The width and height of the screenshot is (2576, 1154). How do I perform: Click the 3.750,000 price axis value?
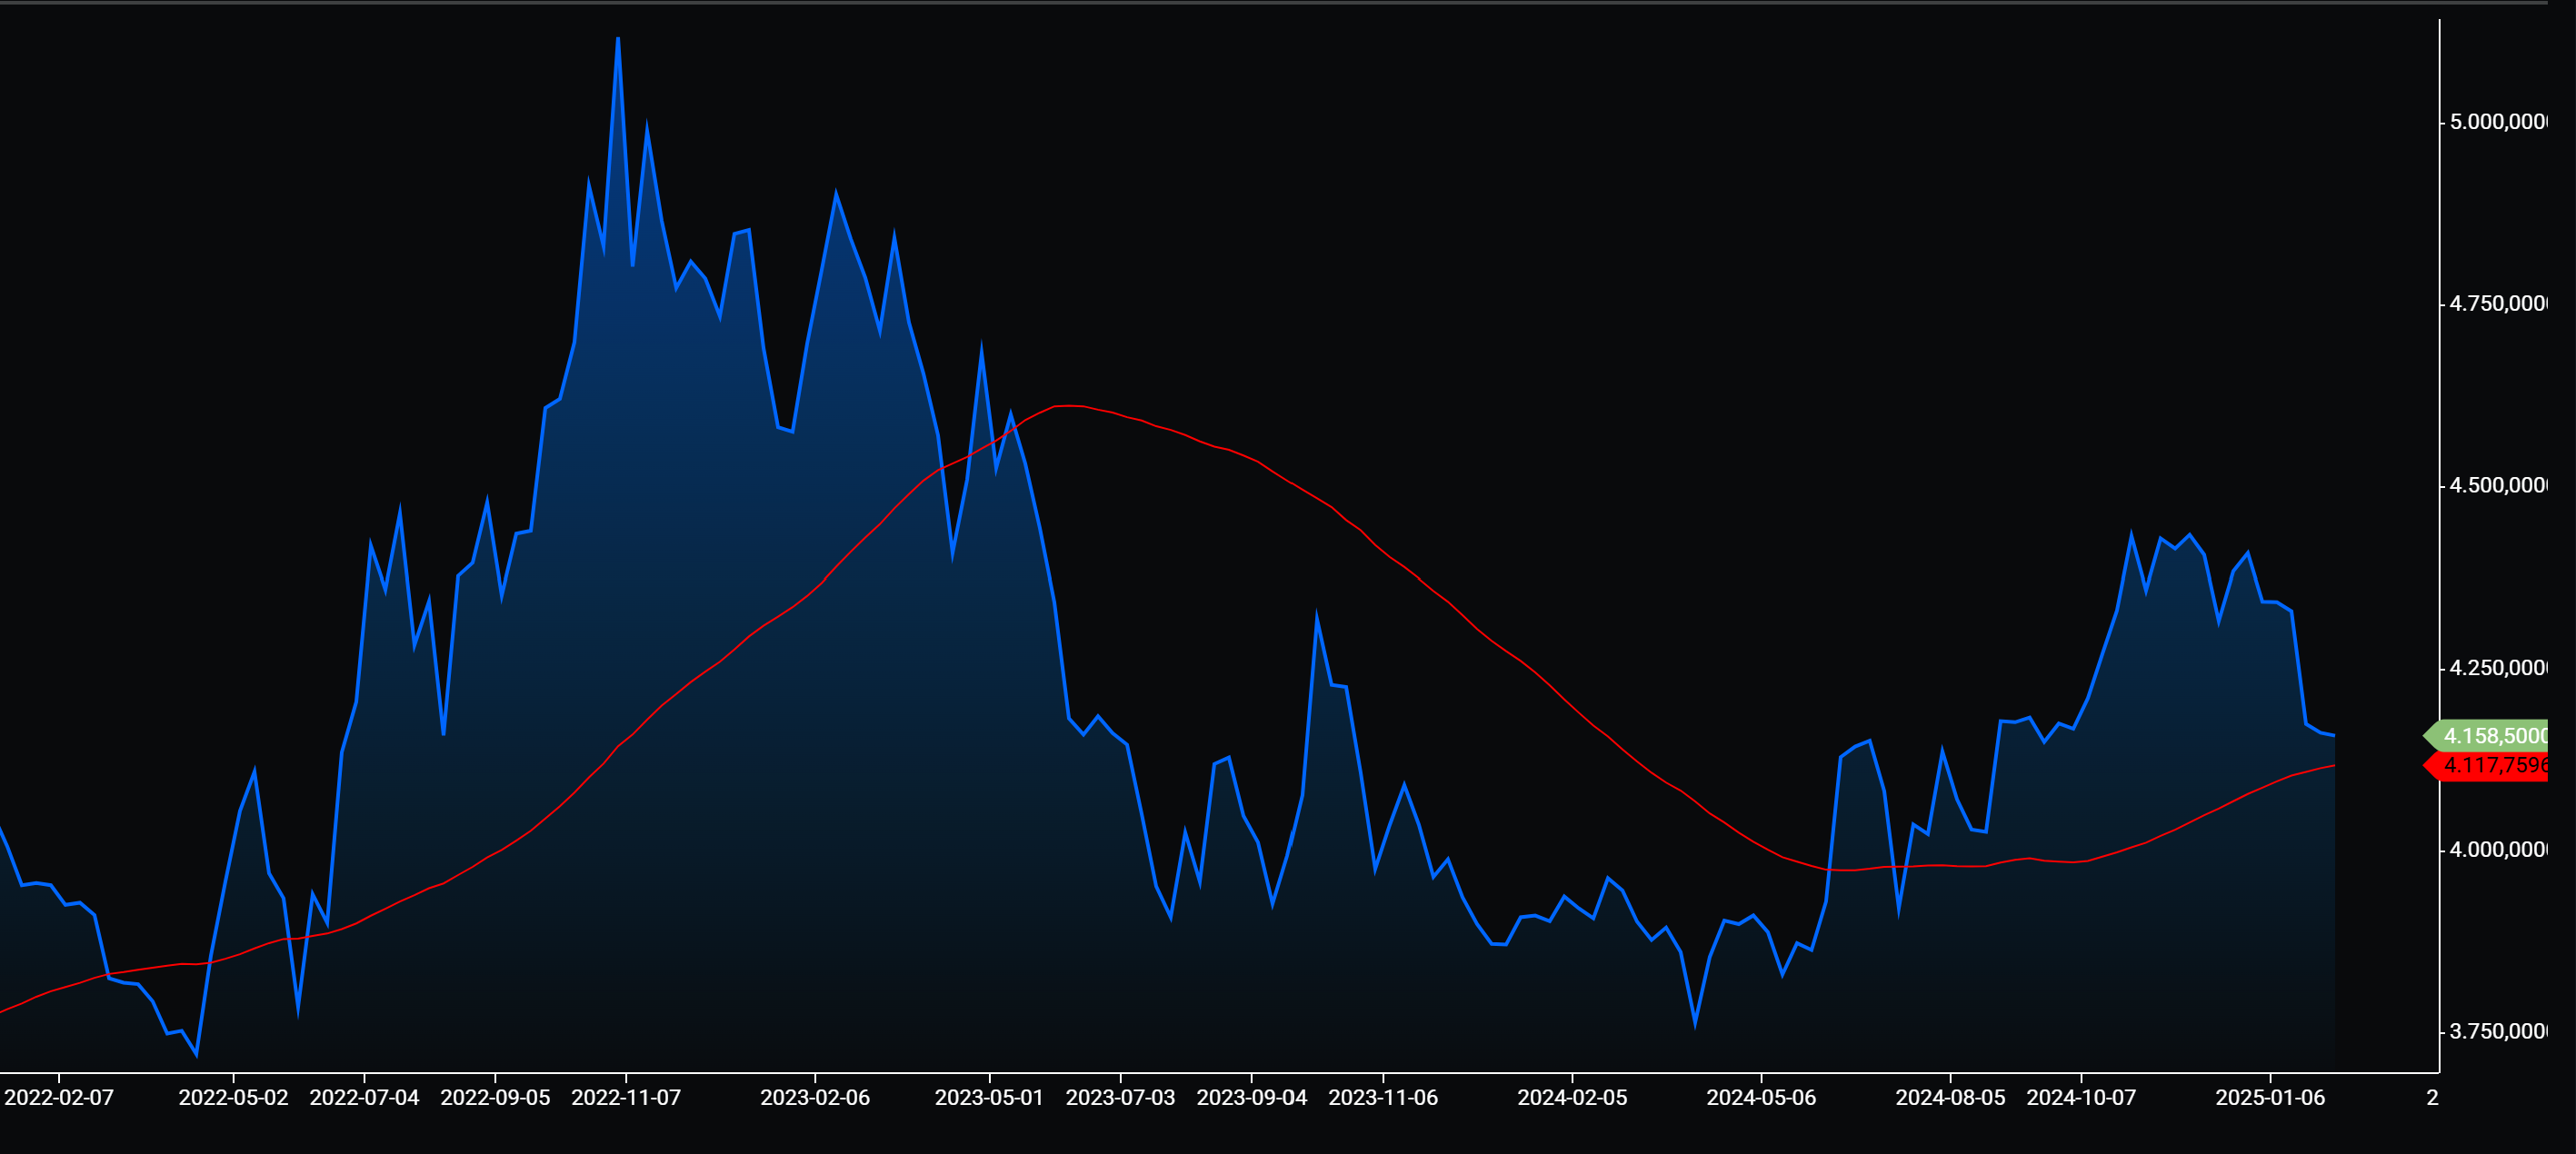tap(2498, 1032)
